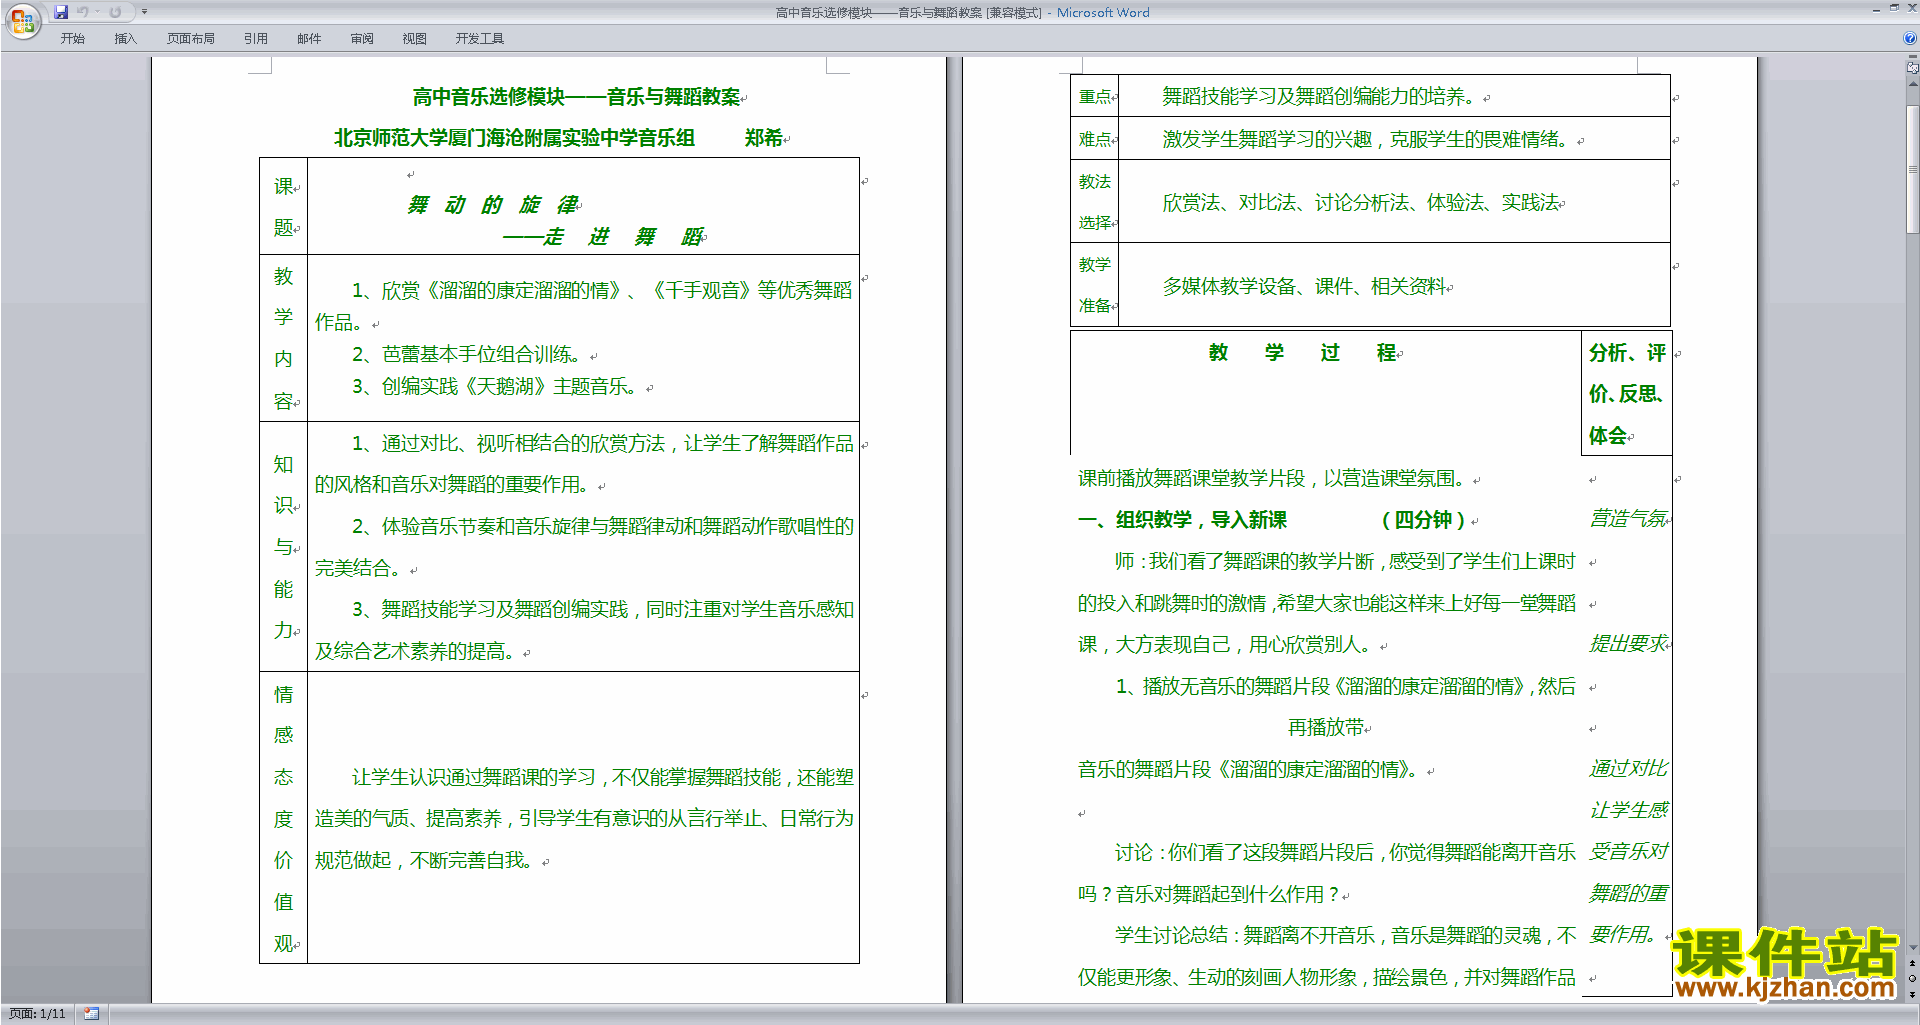Viewport: 1920px width, 1025px height.
Task: Click the 教法选择 label cell
Action: (1095, 201)
